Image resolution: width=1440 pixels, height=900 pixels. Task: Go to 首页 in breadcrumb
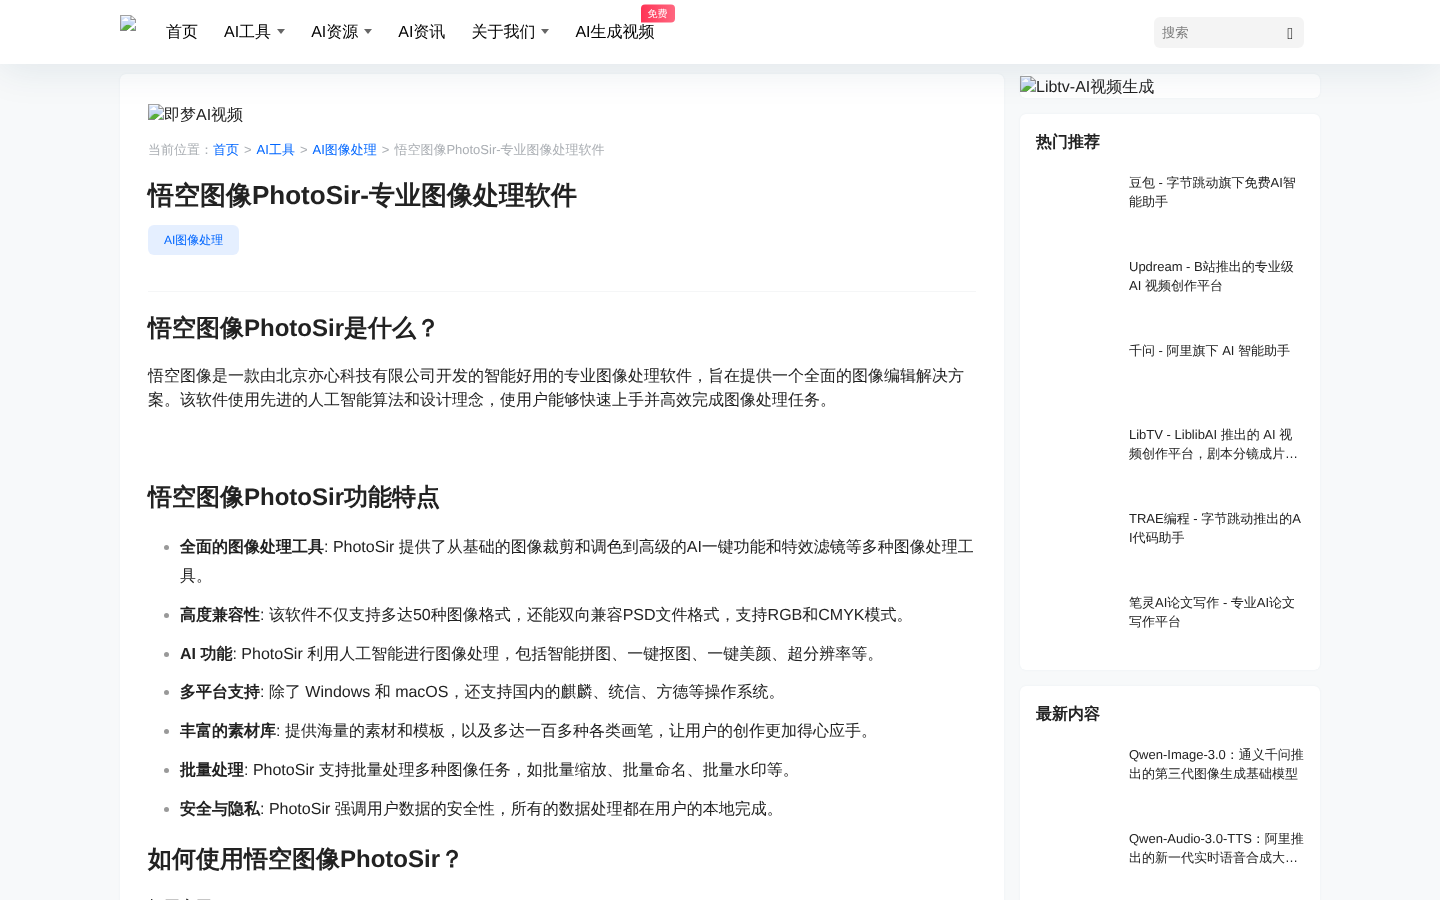click(x=226, y=150)
